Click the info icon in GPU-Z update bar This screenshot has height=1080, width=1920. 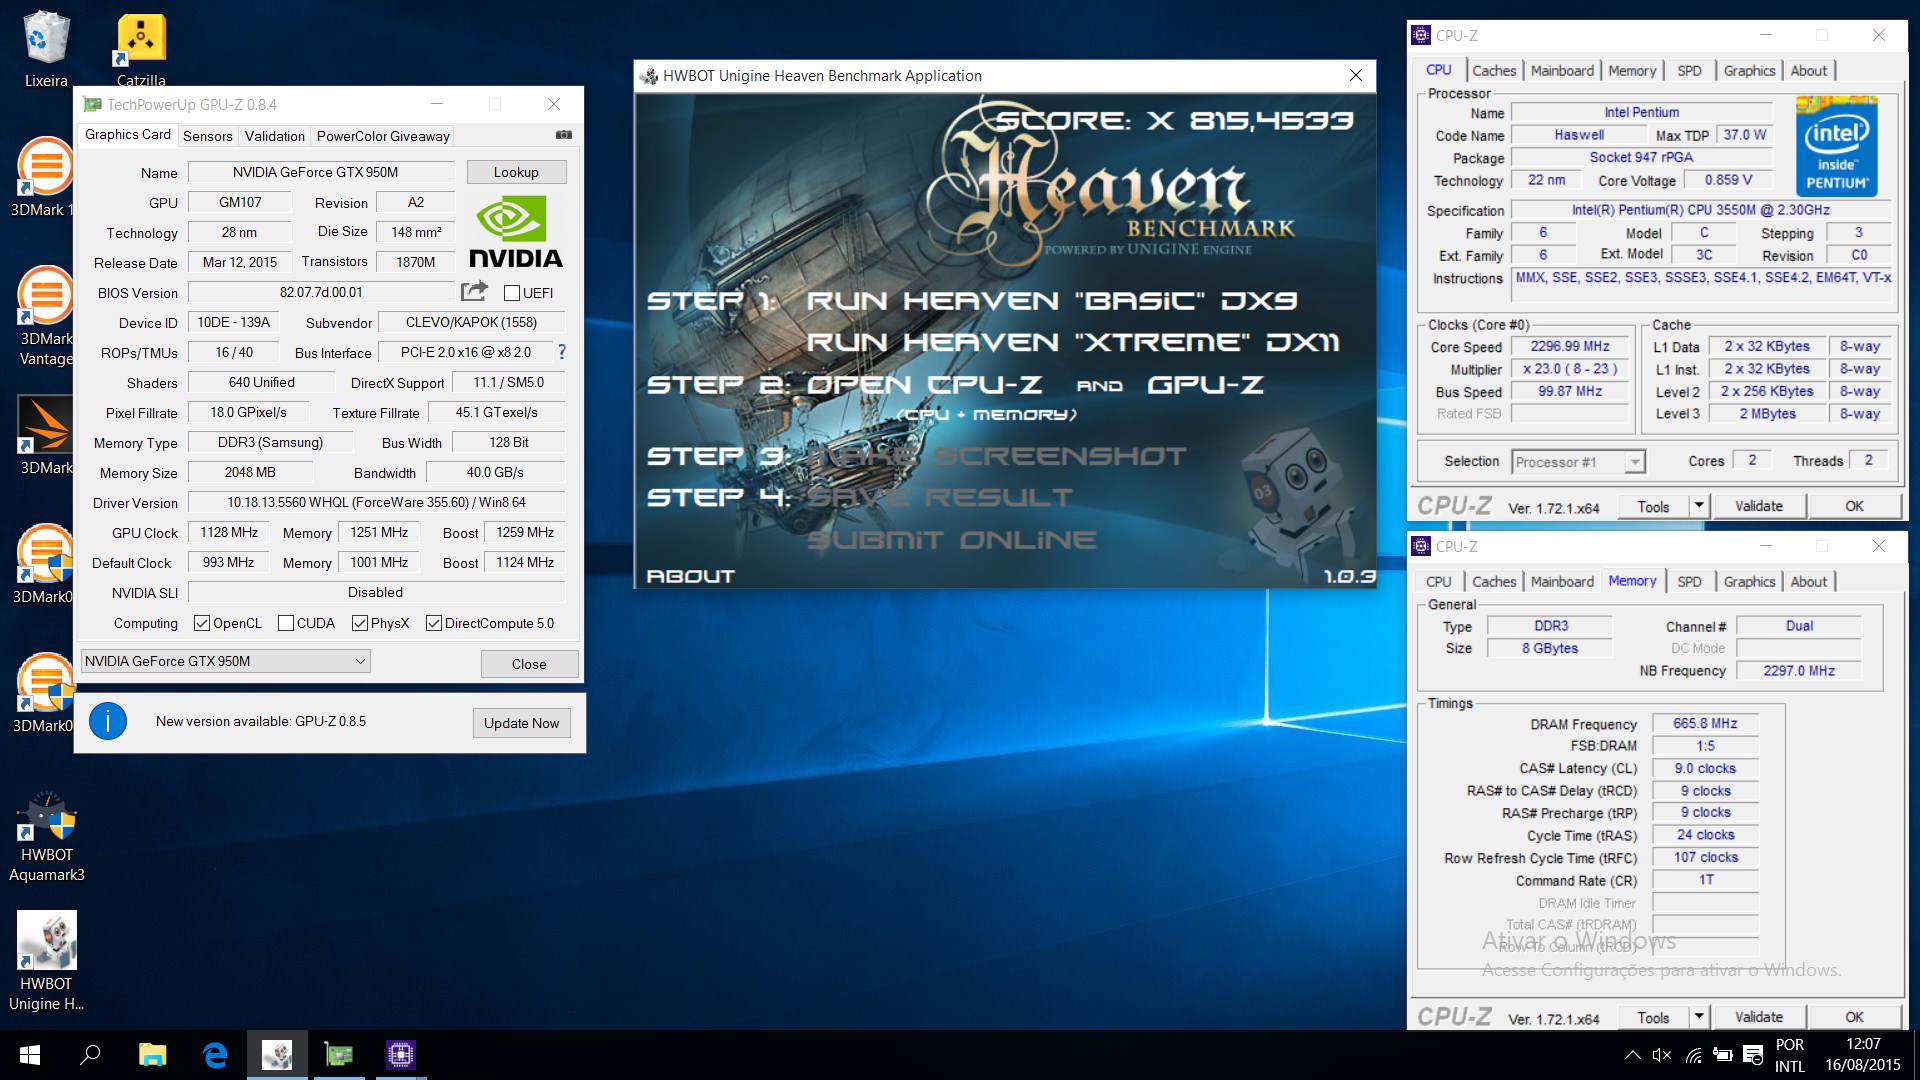[108, 721]
